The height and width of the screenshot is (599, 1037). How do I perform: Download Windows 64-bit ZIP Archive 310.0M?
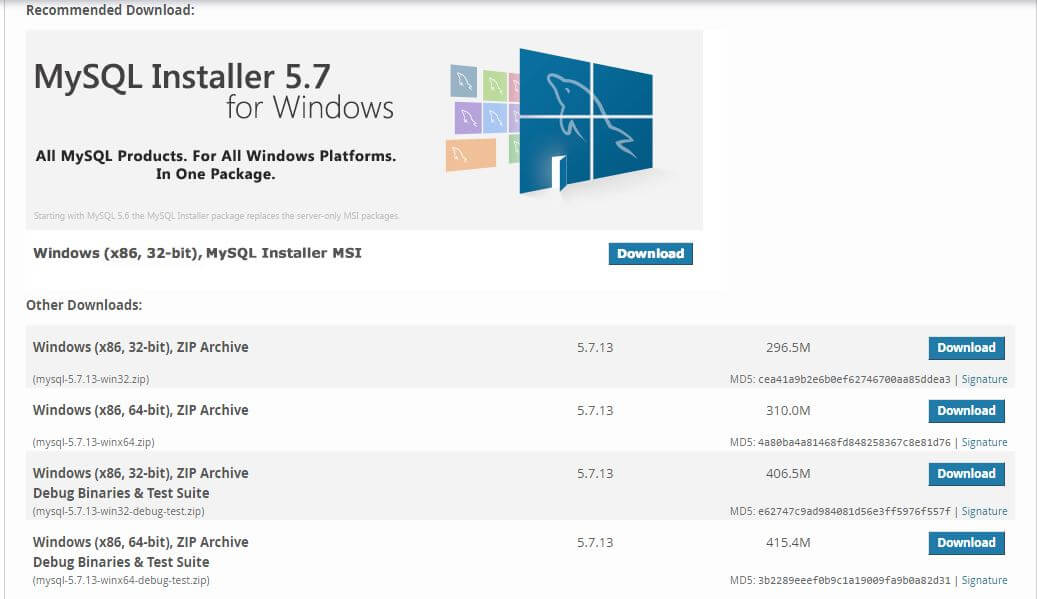[966, 411]
